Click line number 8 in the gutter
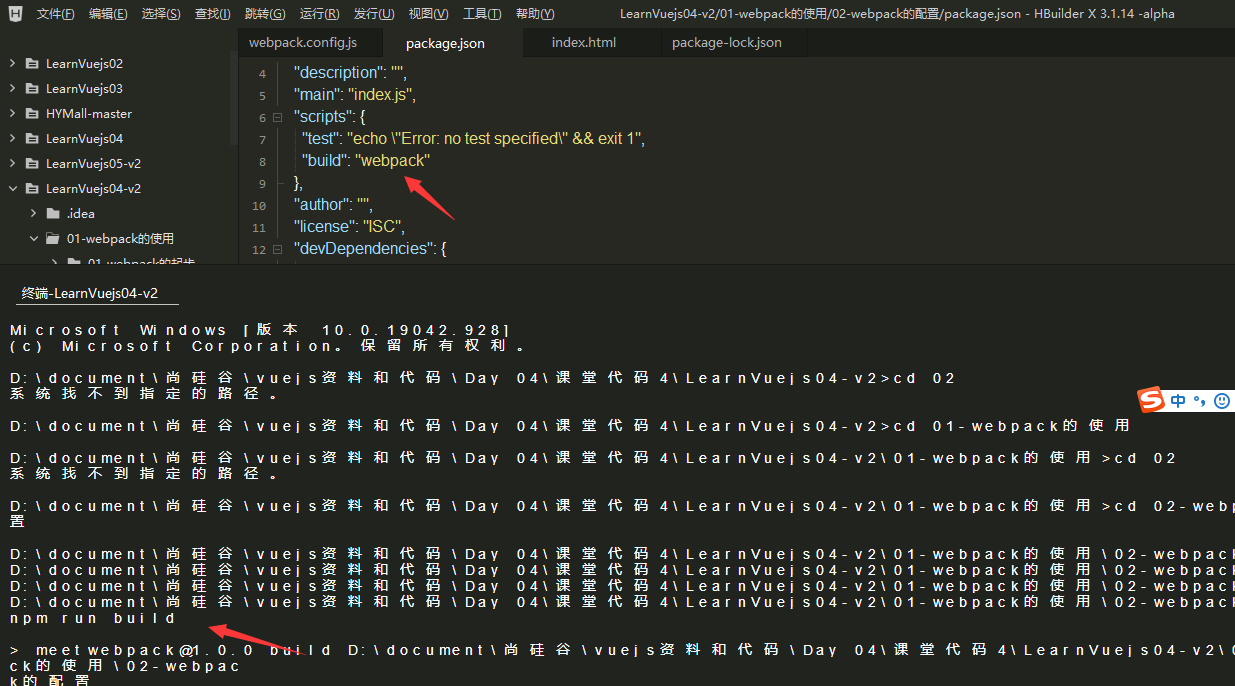This screenshot has width=1235, height=686. pos(262,162)
